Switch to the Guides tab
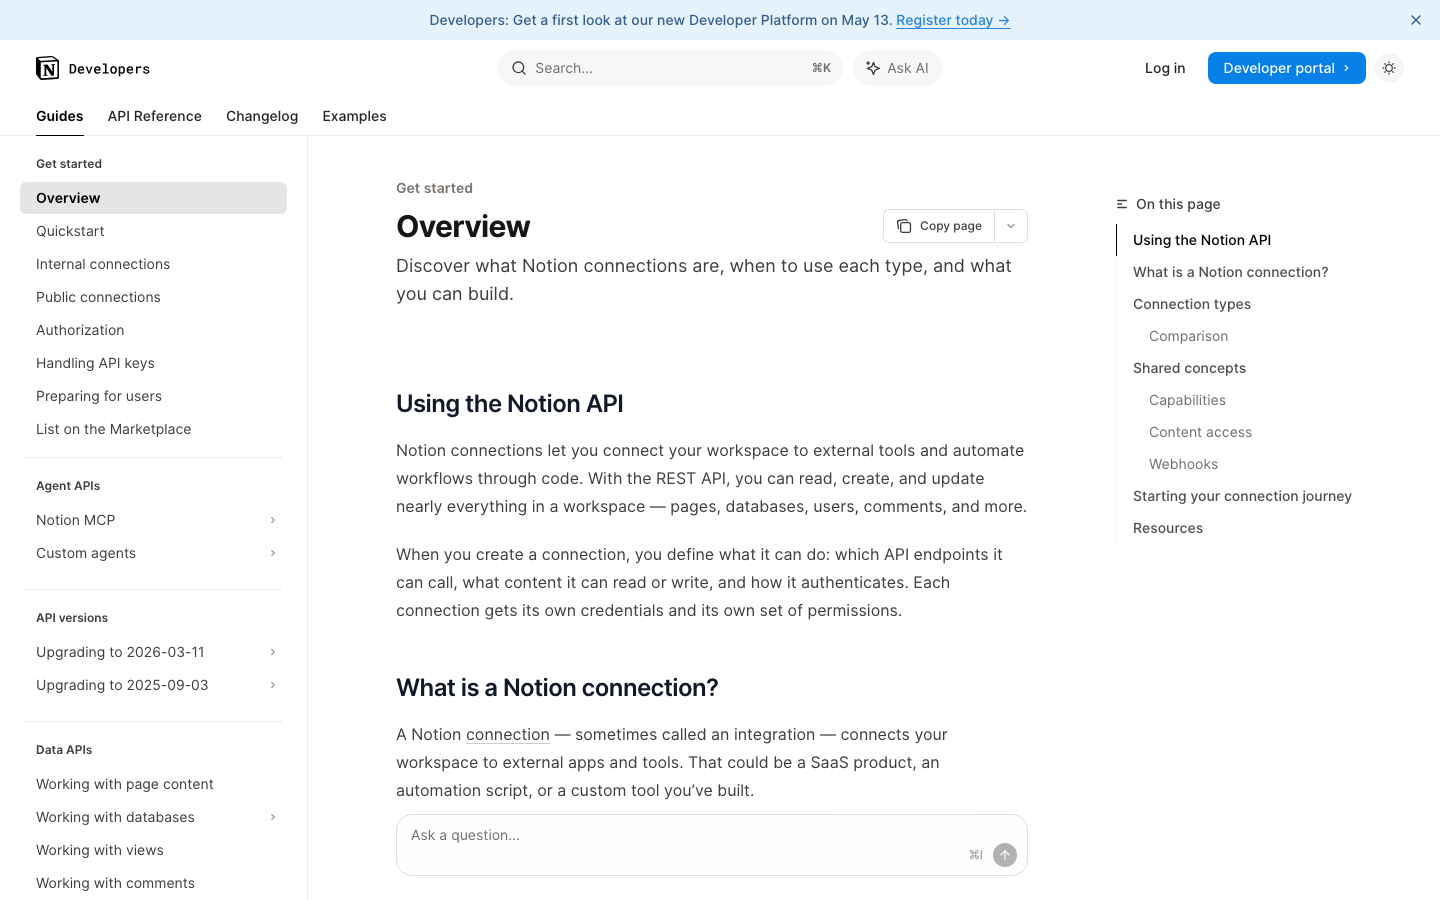Viewport: 1440px width, 900px height. 60,116
